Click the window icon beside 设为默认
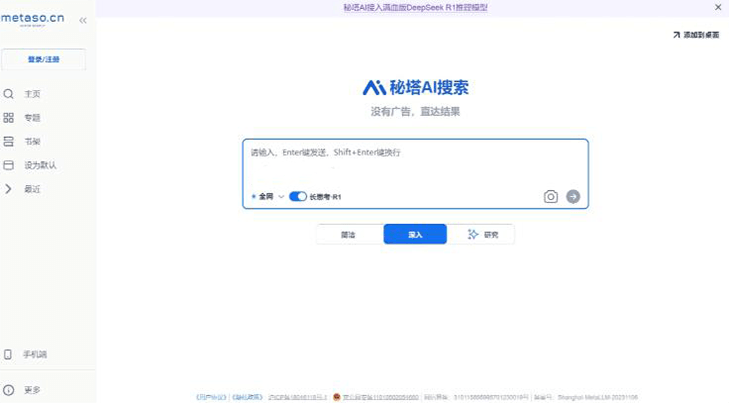729x403 pixels. pos(8,165)
